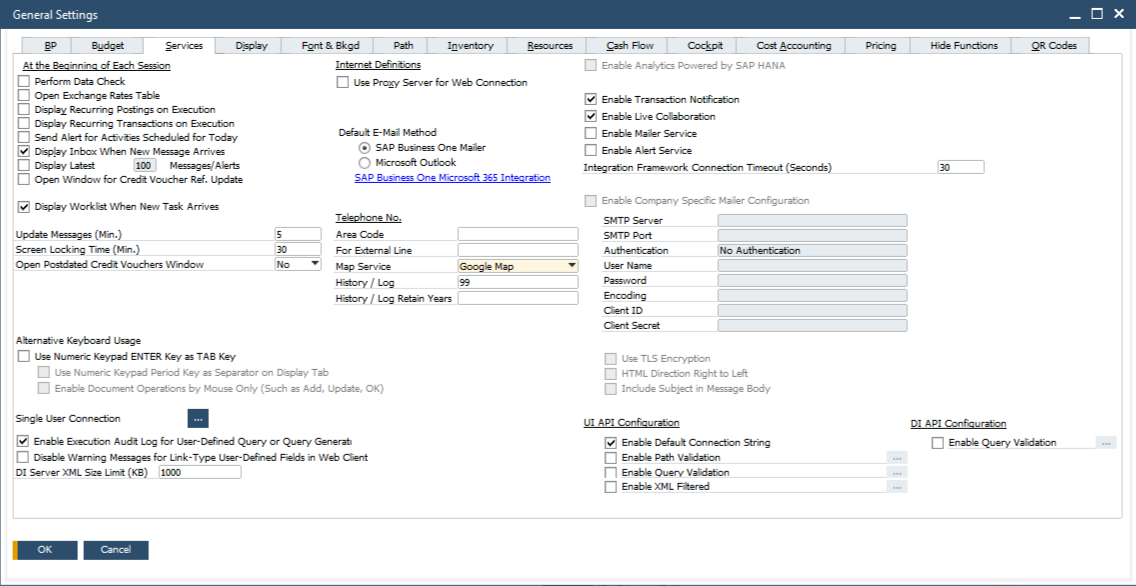Check Disable Warning Messages for Link-Type Fields
The width and height of the screenshot is (1136, 586).
22,457
